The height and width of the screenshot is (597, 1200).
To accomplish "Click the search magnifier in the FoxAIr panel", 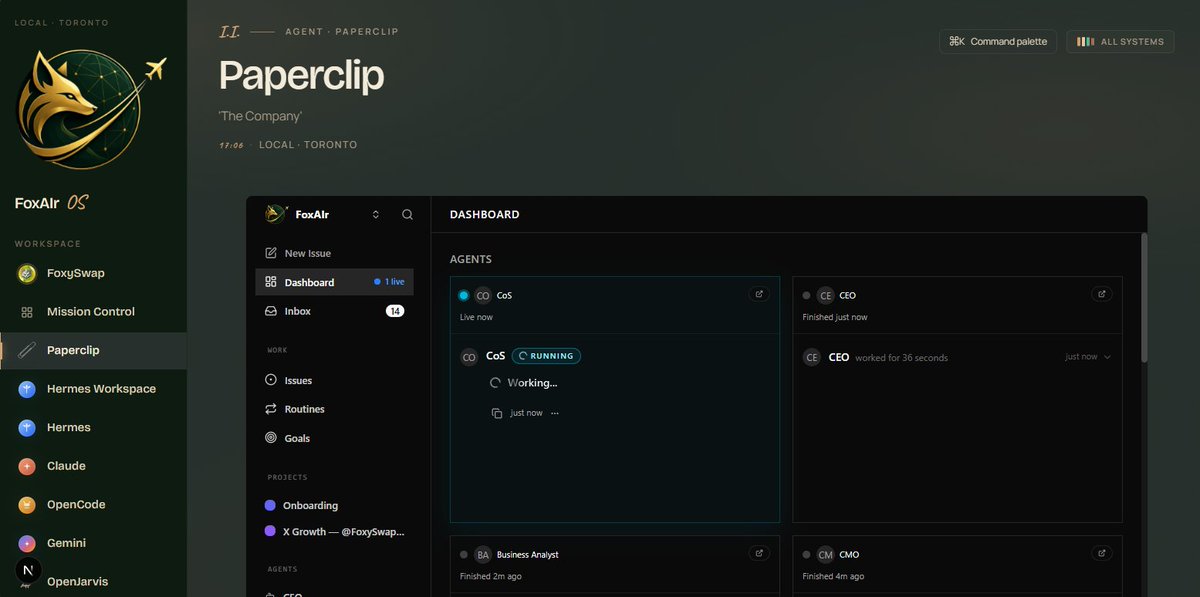I will tap(407, 214).
